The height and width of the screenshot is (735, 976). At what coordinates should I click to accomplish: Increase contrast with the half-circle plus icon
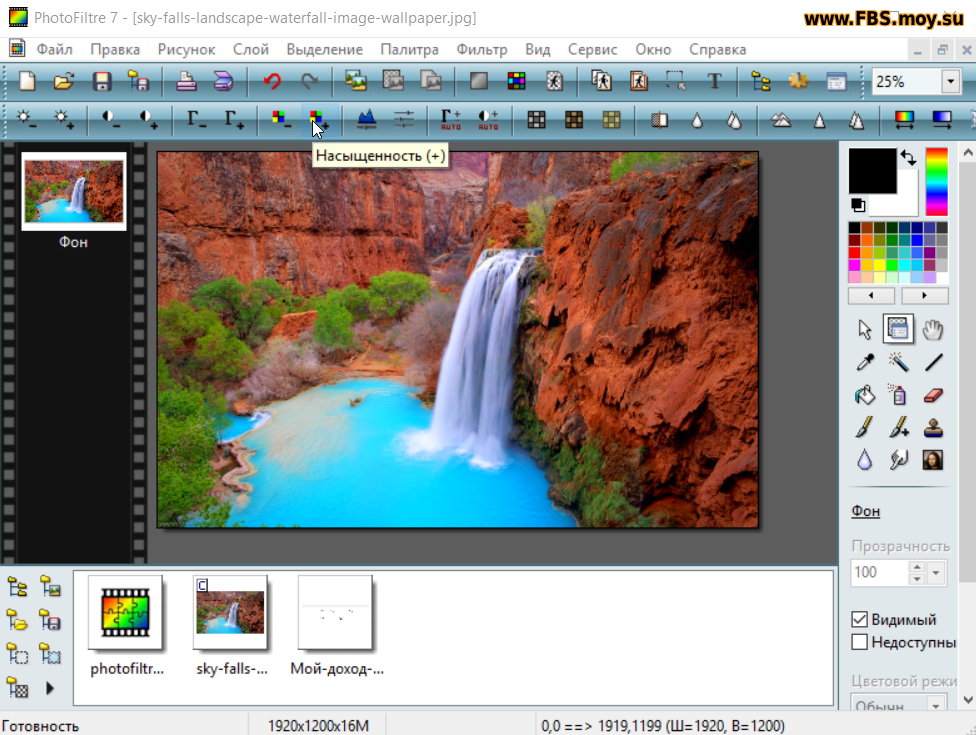click(148, 118)
